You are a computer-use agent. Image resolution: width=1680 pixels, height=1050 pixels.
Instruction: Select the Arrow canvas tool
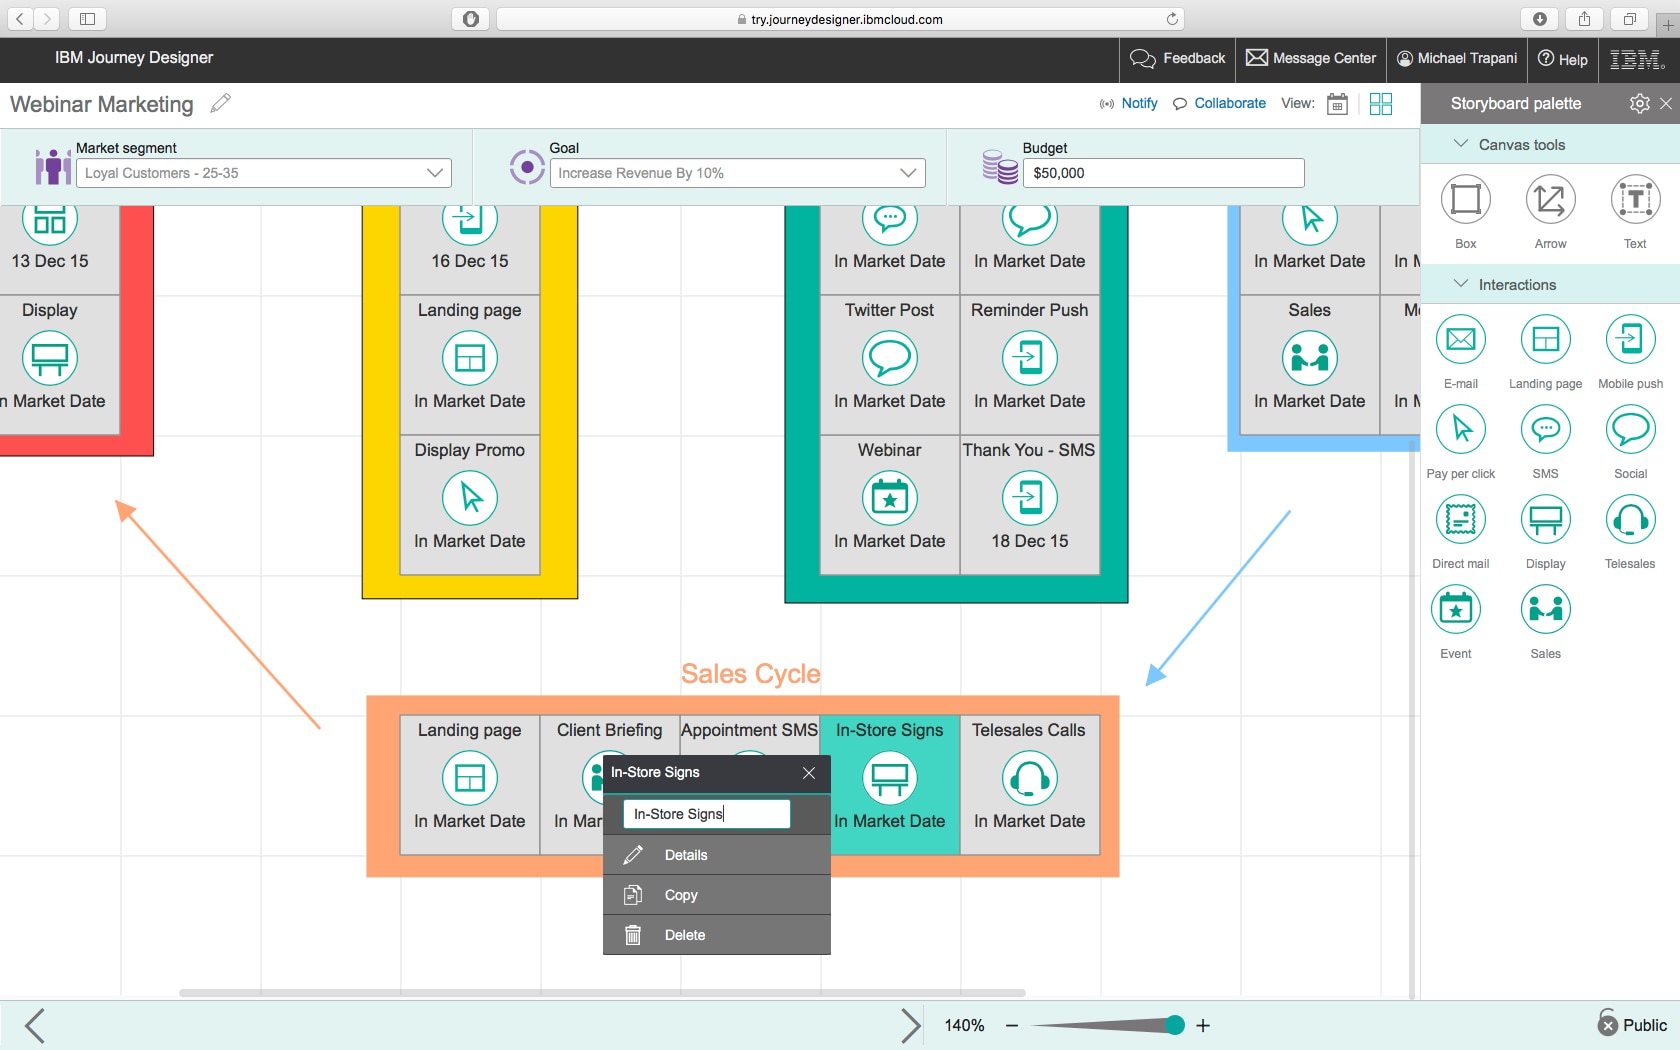coord(1550,199)
